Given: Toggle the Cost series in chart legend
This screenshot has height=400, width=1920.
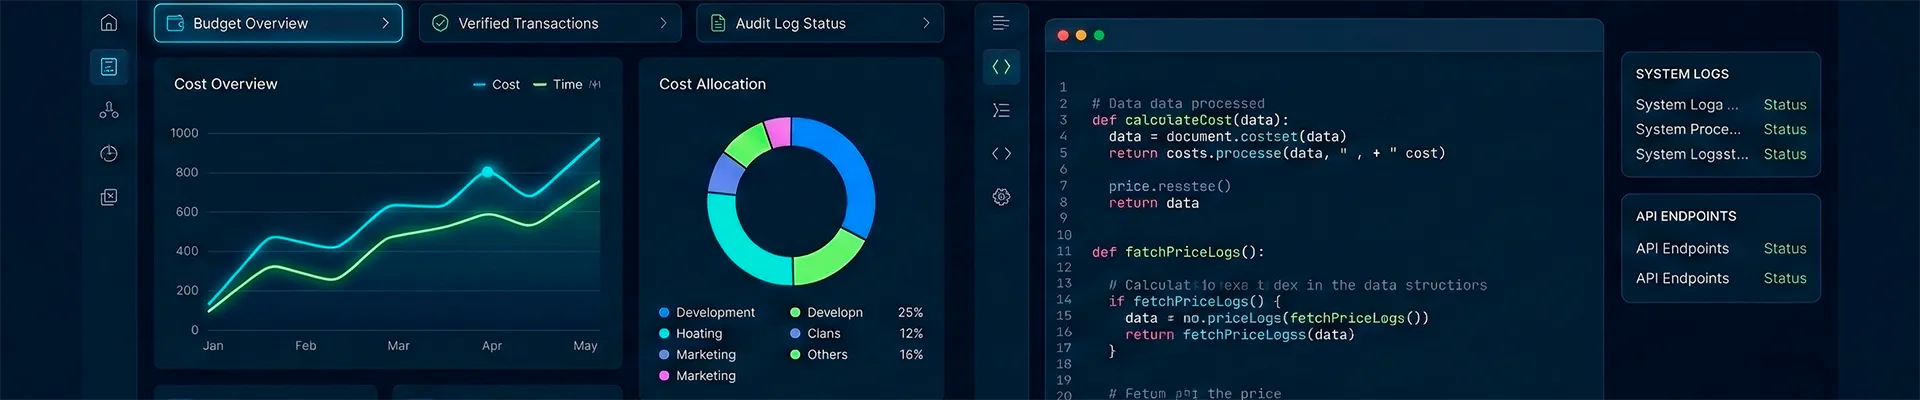Looking at the screenshot, I should click(496, 84).
